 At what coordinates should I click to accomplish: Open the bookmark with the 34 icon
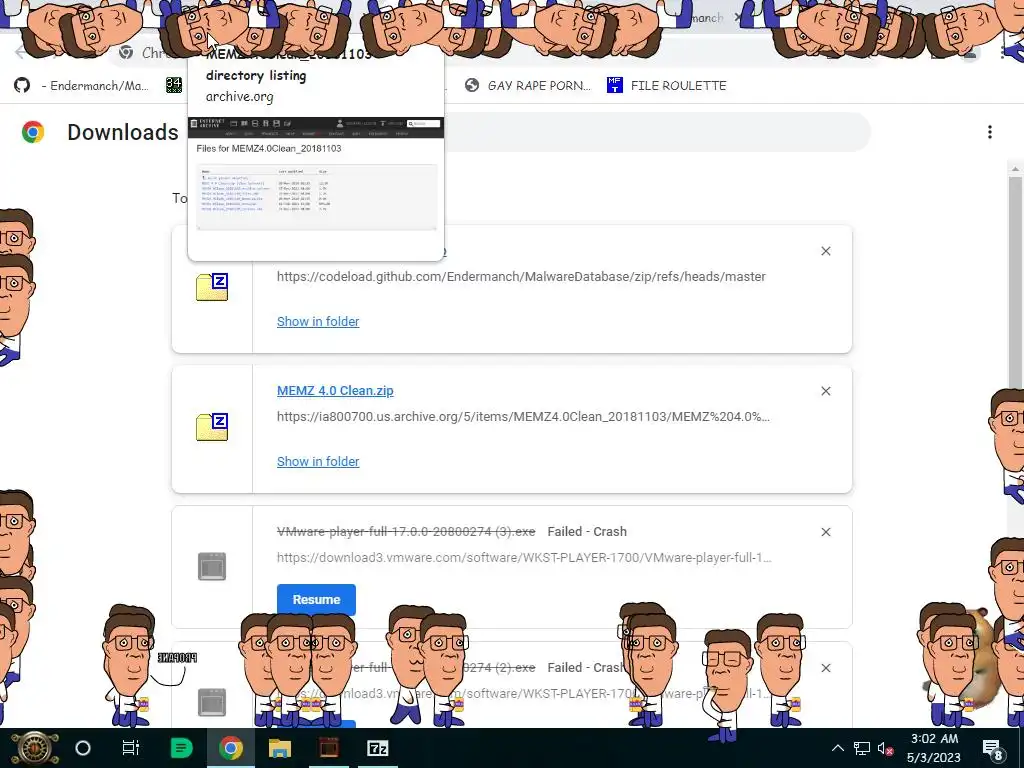click(174, 85)
